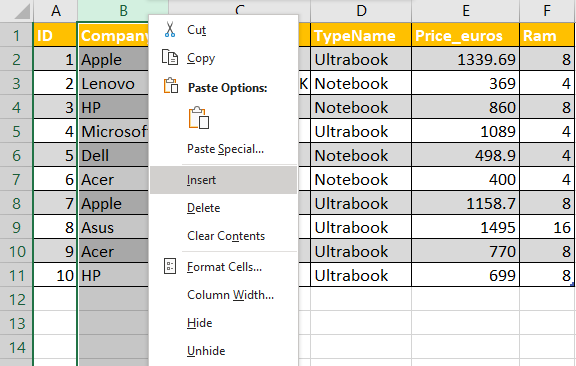The width and height of the screenshot is (576, 366).
Task: Click the price cell 498.9
Action: [466, 155]
